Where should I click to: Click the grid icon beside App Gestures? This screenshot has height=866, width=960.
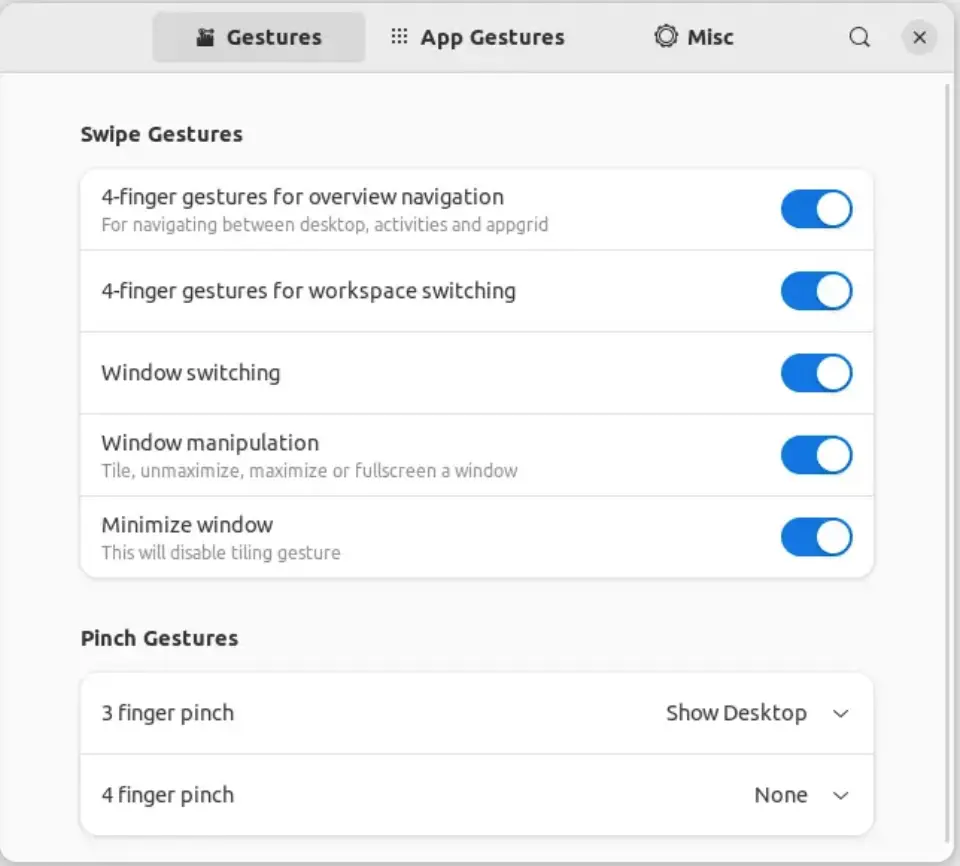(399, 37)
